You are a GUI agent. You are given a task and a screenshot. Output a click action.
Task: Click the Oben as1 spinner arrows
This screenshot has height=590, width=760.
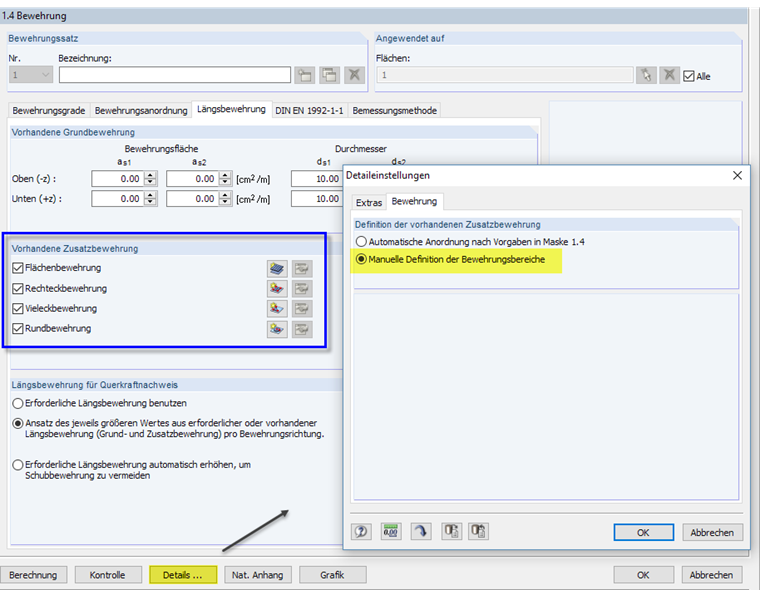tap(150, 179)
